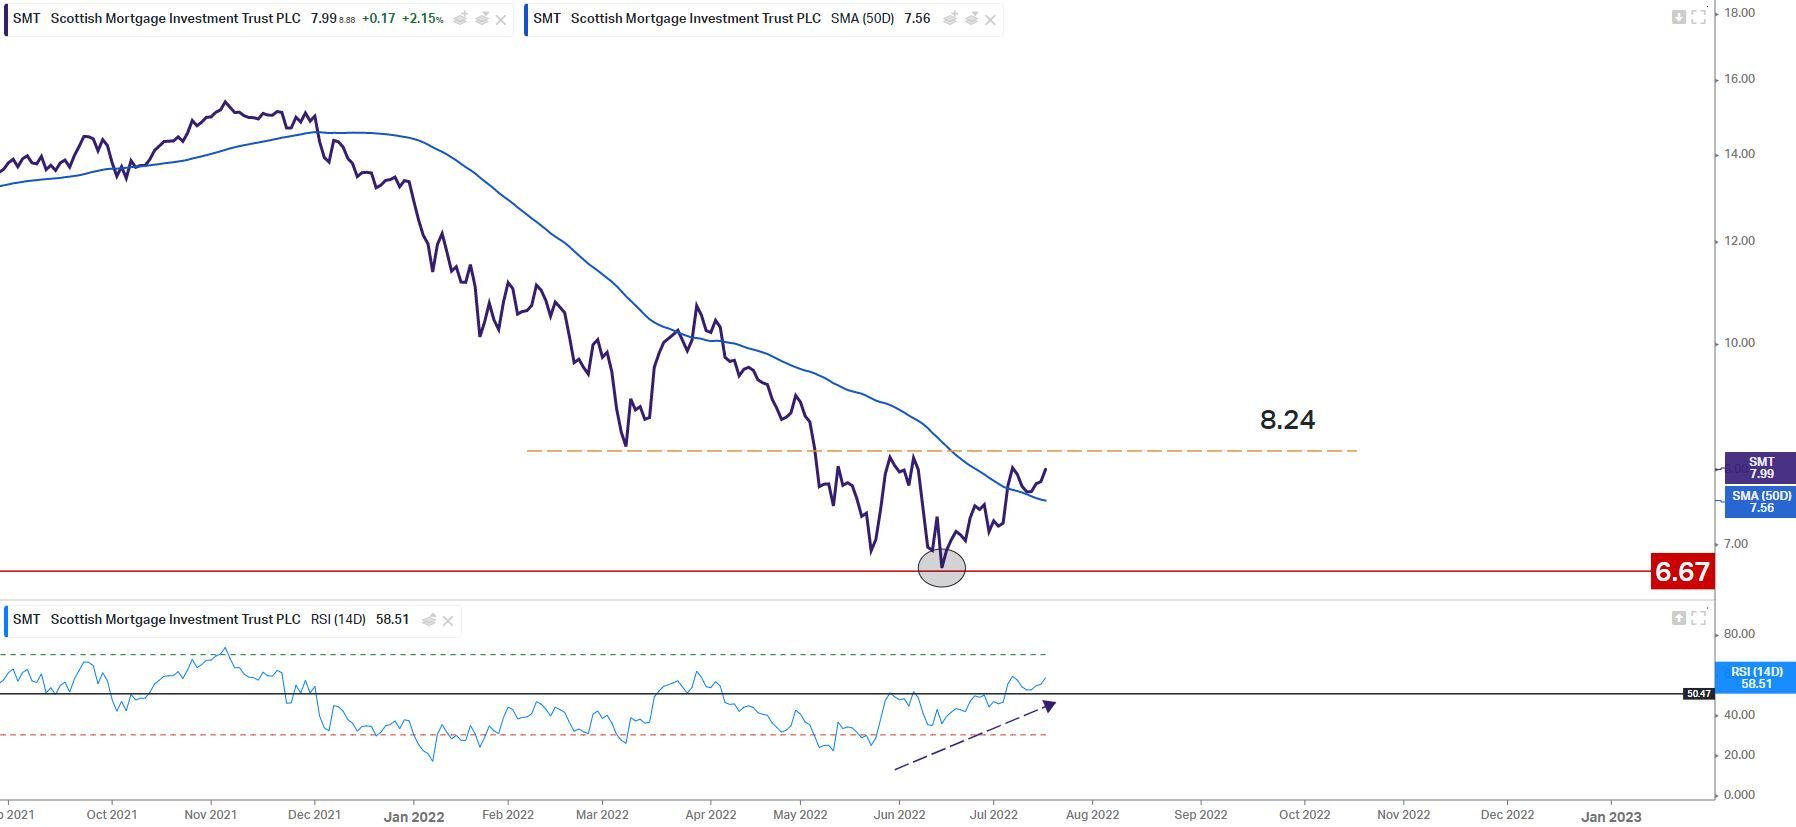The width and height of the screenshot is (1796, 827).
Task: Click the +2.15% change value in legend
Action: [423, 18]
